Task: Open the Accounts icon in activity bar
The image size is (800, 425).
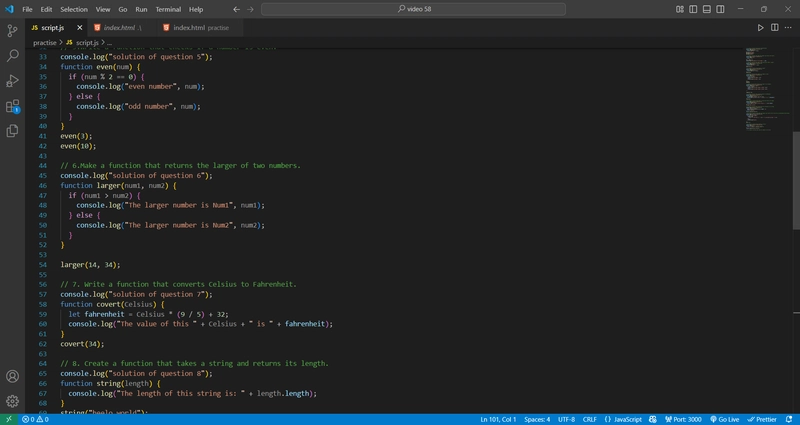Action: point(12,377)
